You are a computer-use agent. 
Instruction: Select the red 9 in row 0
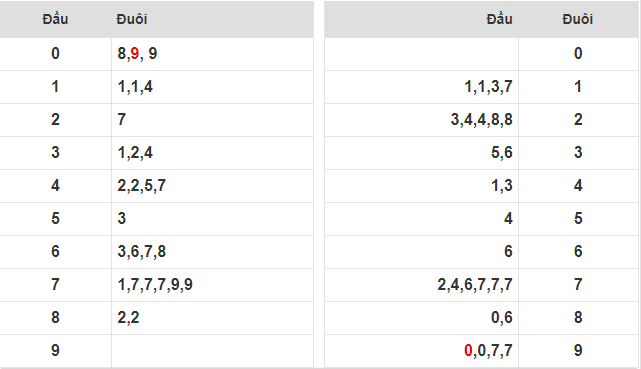[x=135, y=54]
